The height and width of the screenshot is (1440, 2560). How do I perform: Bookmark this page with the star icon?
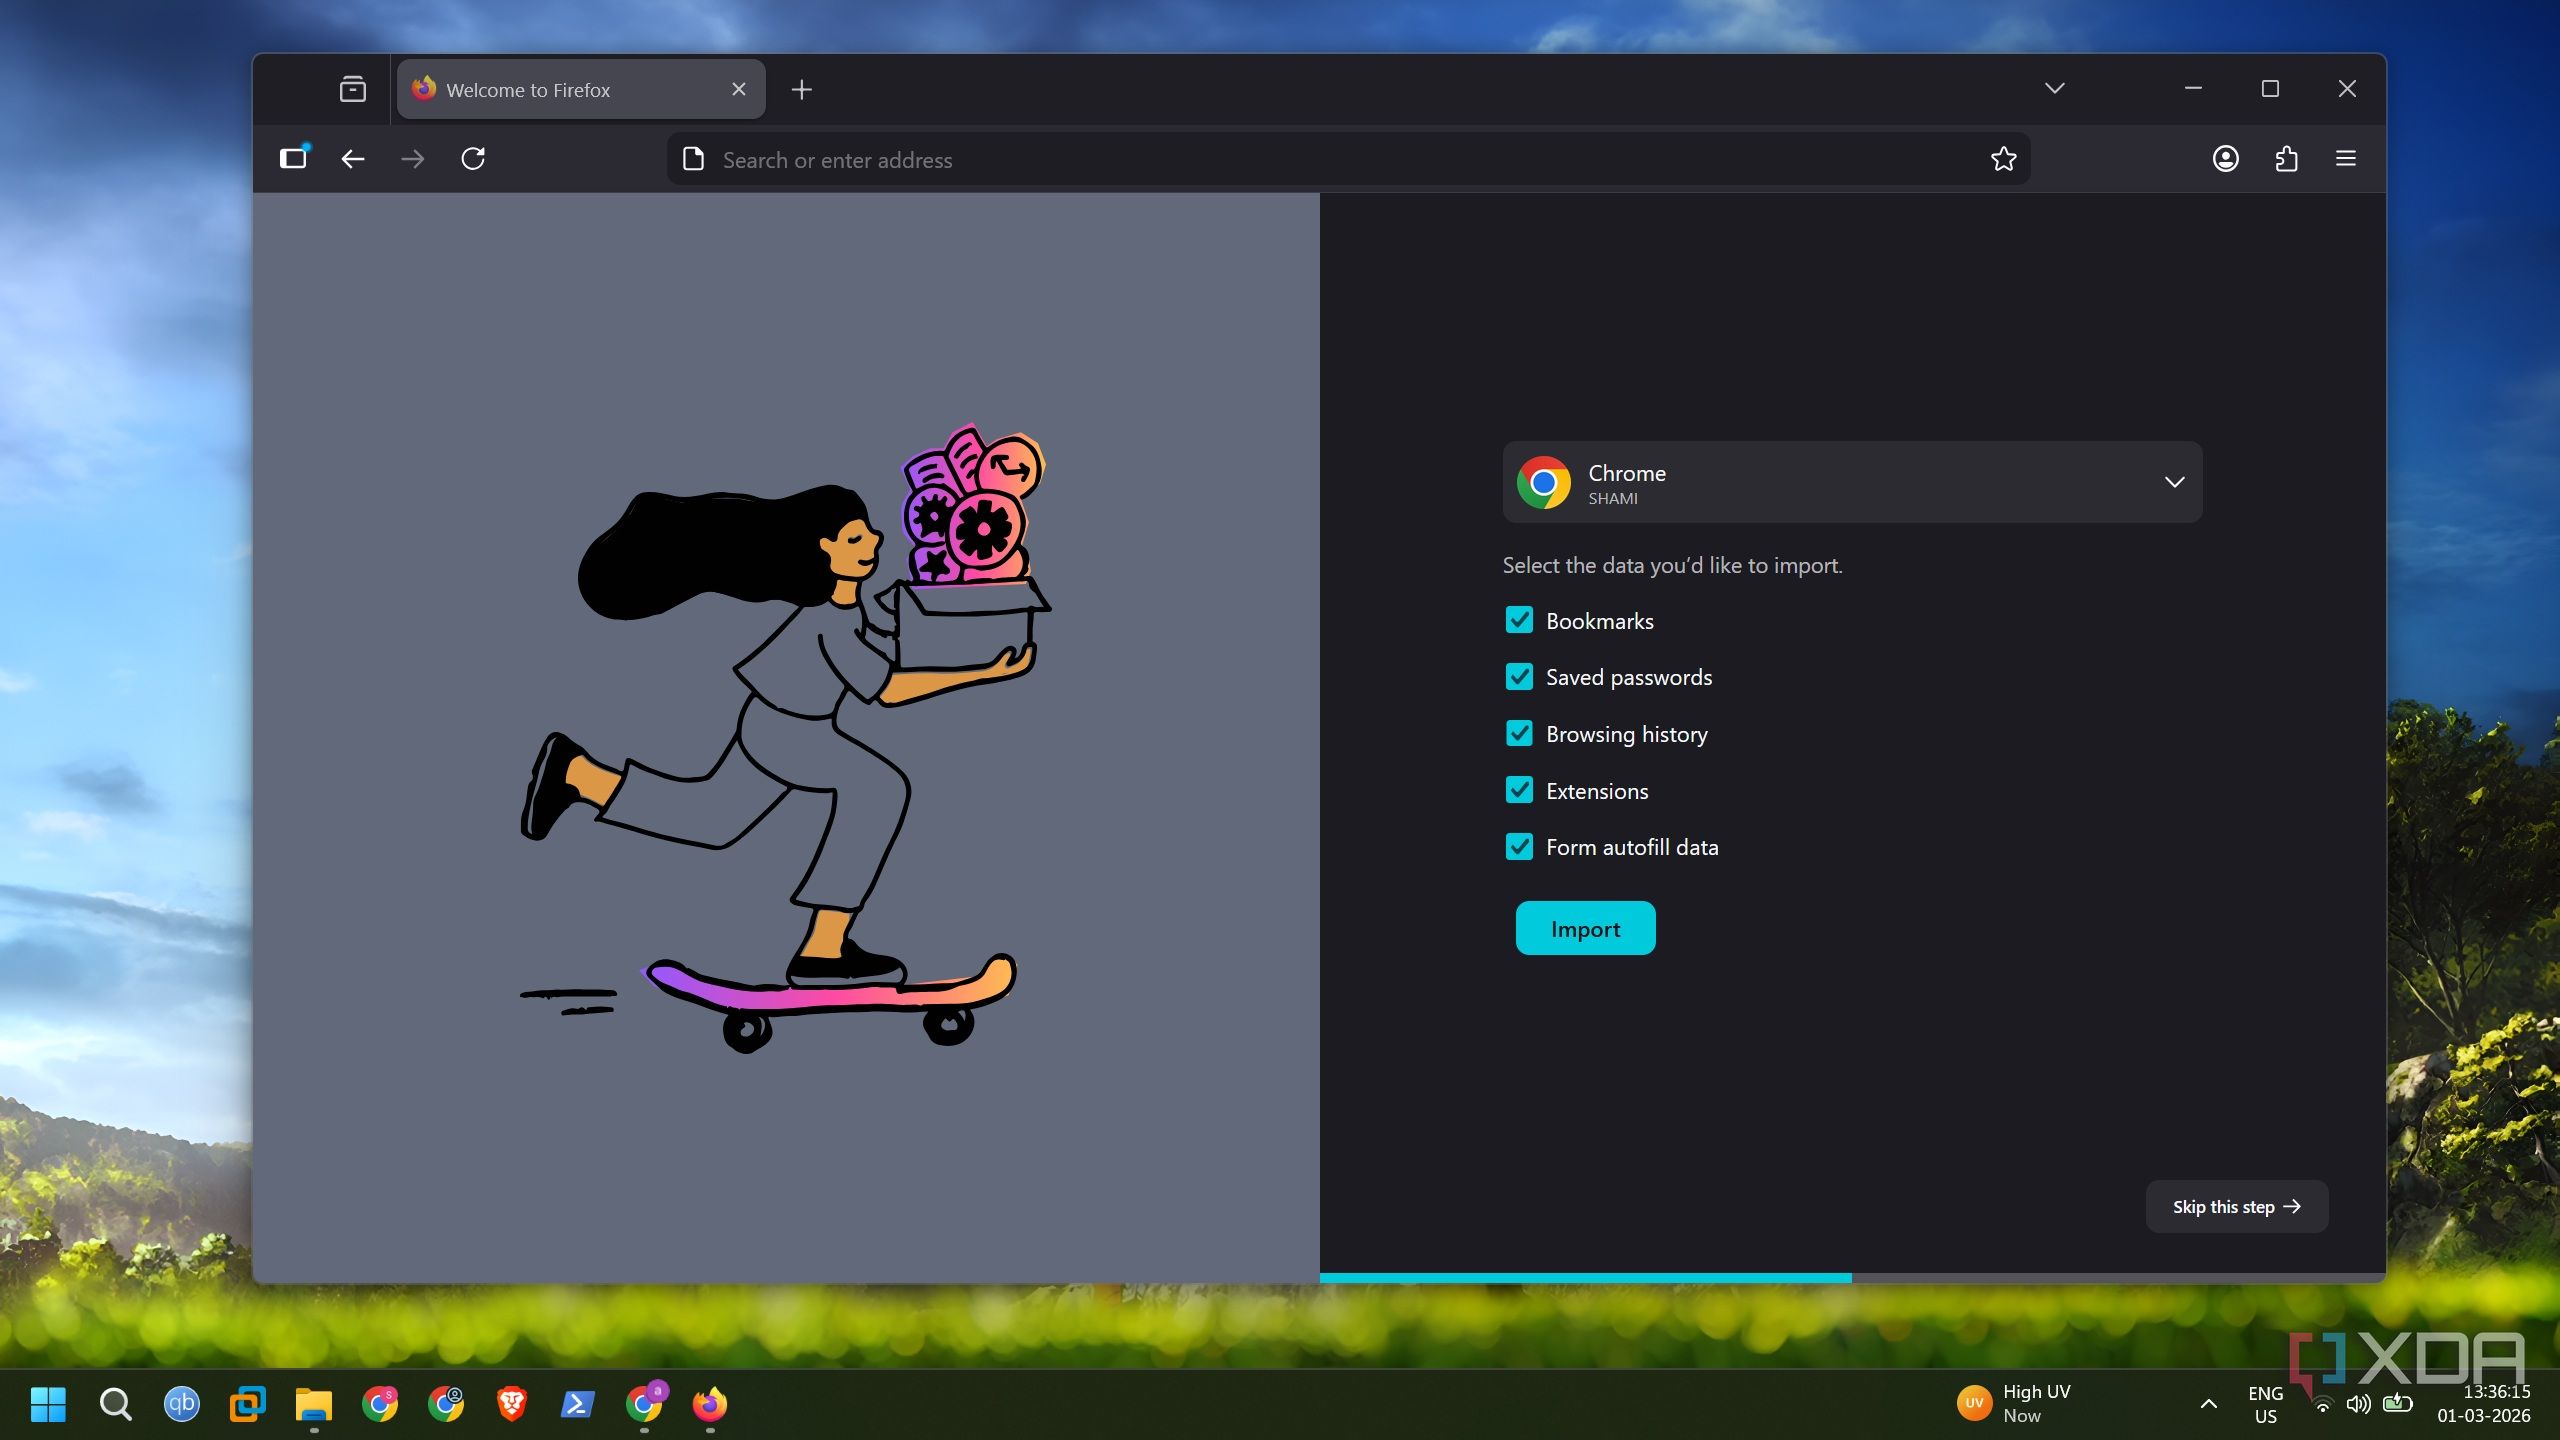click(x=2003, y=158)
